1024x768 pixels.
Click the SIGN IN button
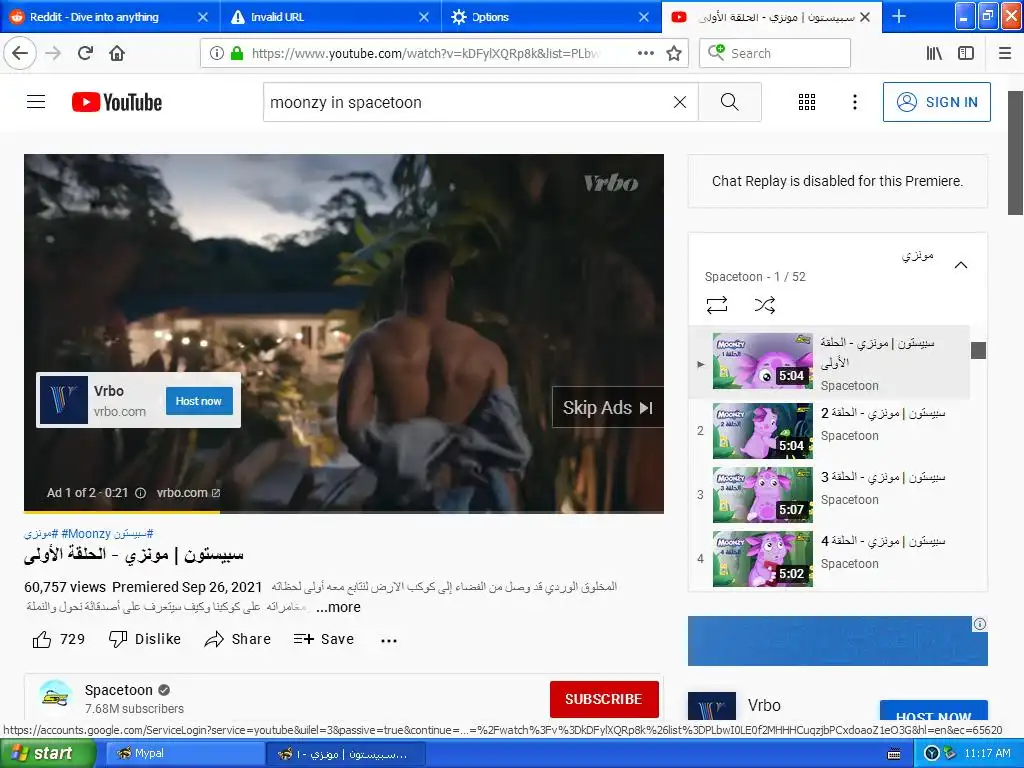point(936,102)
